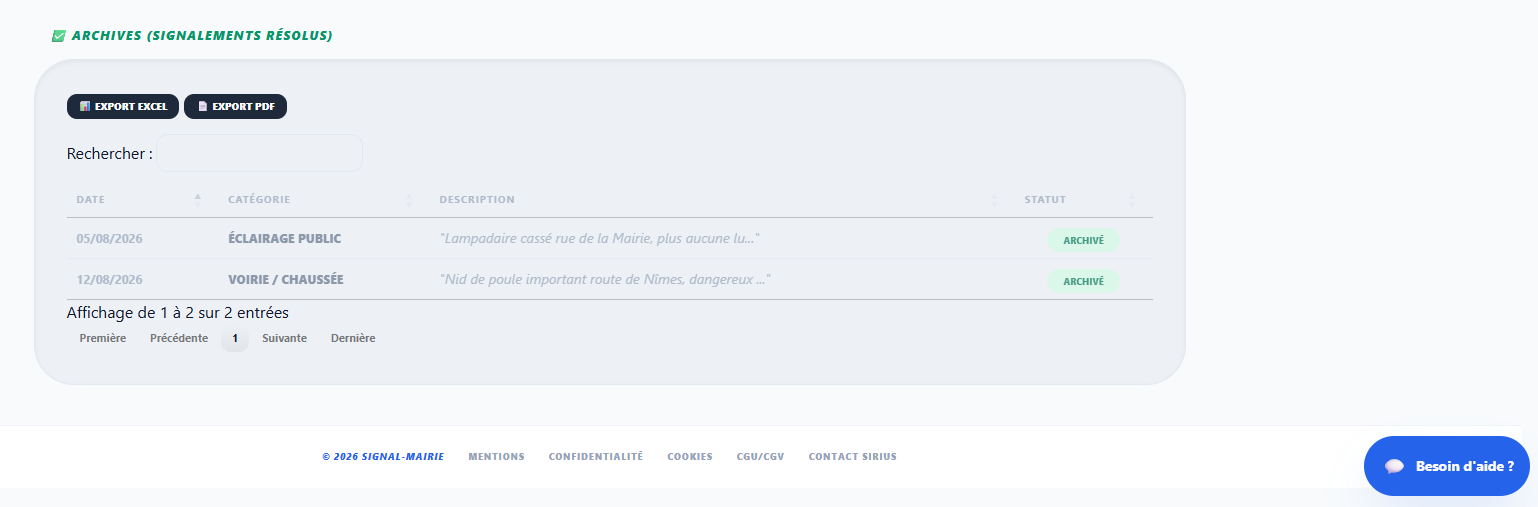
Task: Open the Confidentialité footer link
Action: coord(596,457)
